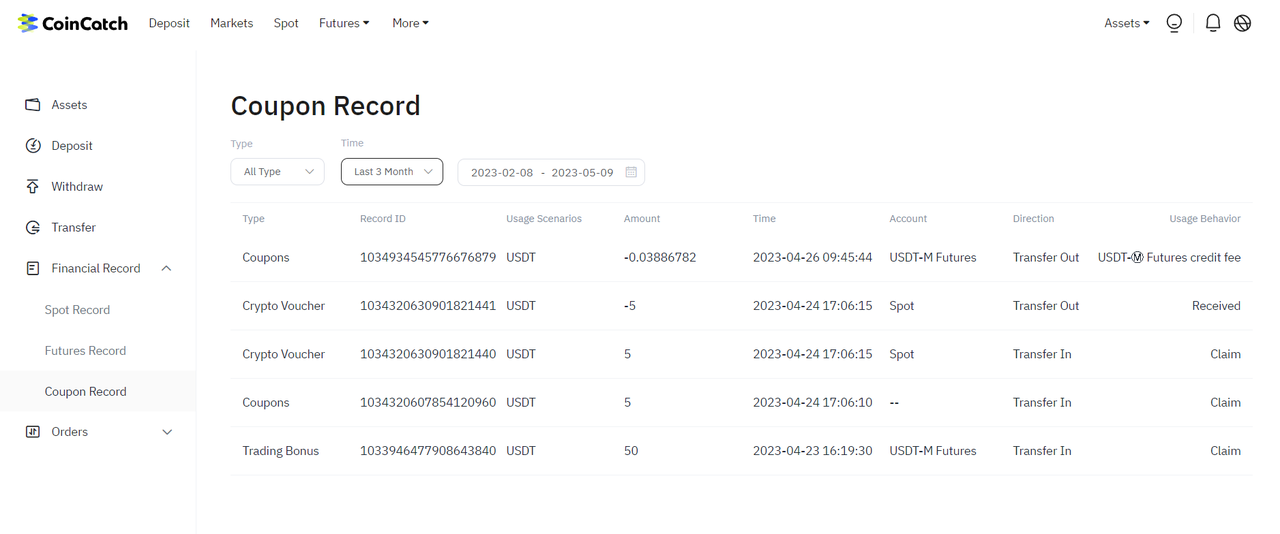Screen dimensions: 1280x534
Task: Click the globe language icon
Action: 1242,23
